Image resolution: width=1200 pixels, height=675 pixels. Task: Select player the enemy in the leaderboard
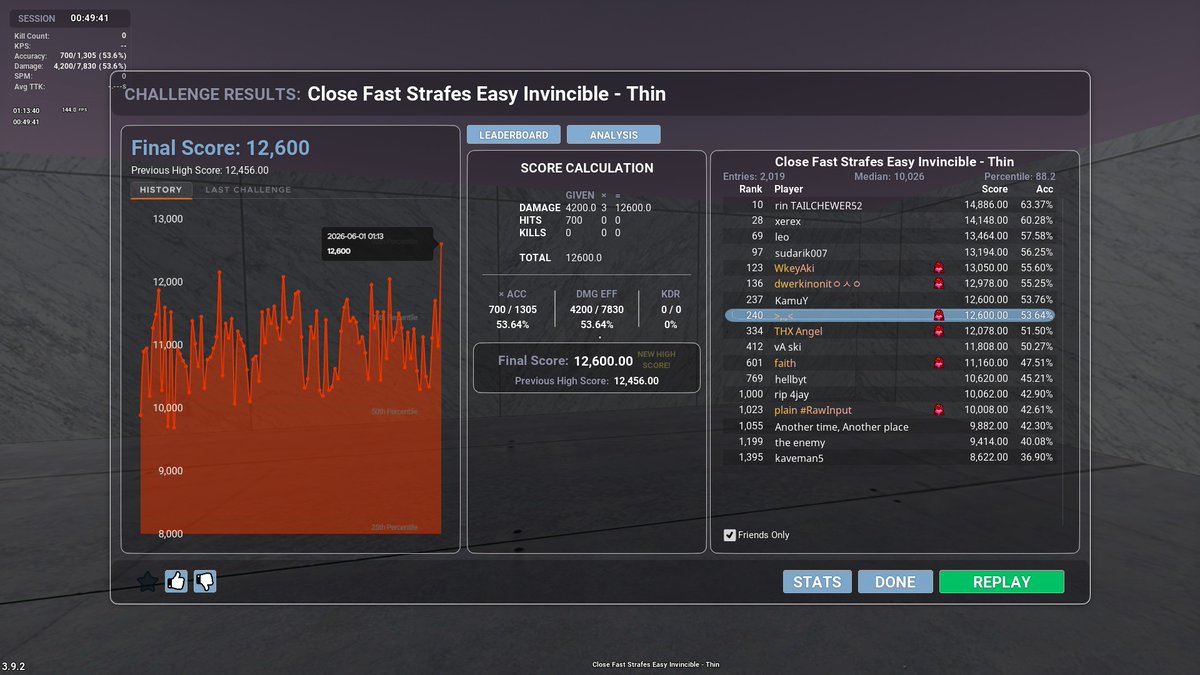(800, 442)
